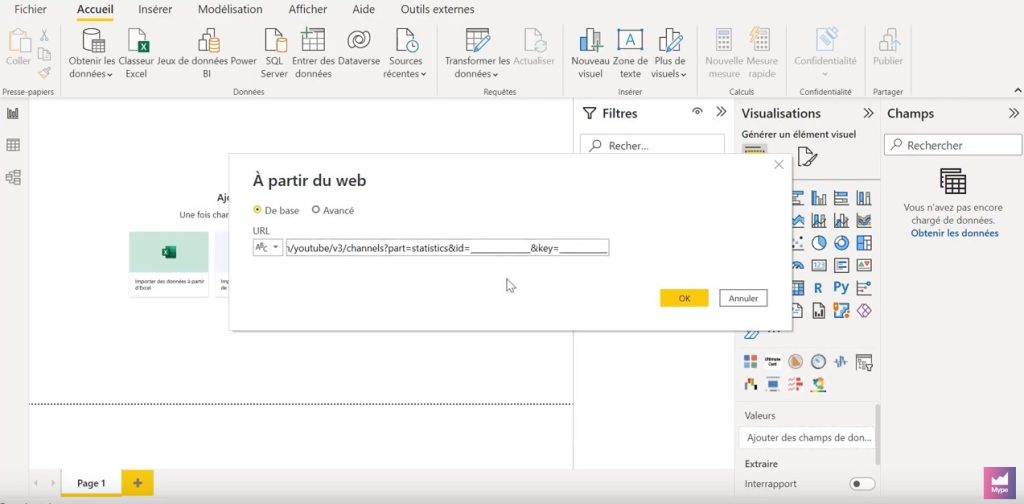Click the URL input field
The height and width of the screenshot is (504, 1024).
coord(447,247)
